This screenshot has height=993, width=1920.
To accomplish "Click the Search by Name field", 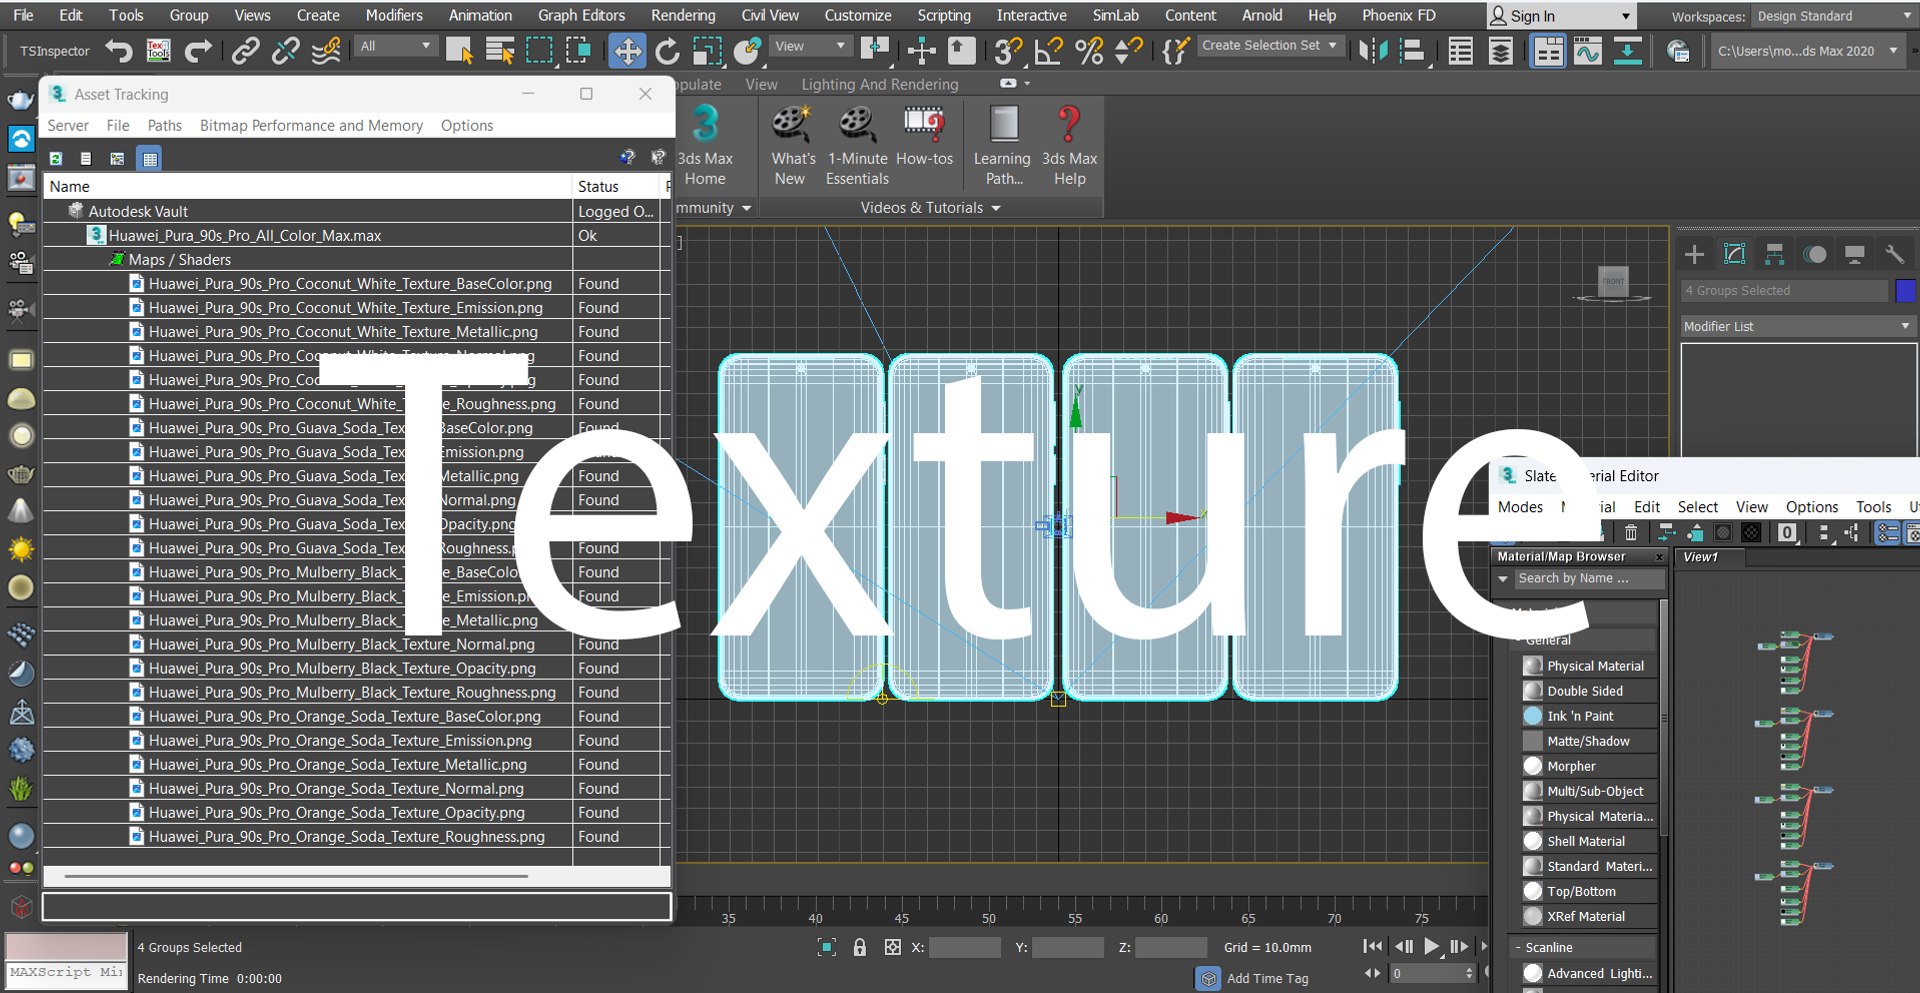I will pos(1589,578).
